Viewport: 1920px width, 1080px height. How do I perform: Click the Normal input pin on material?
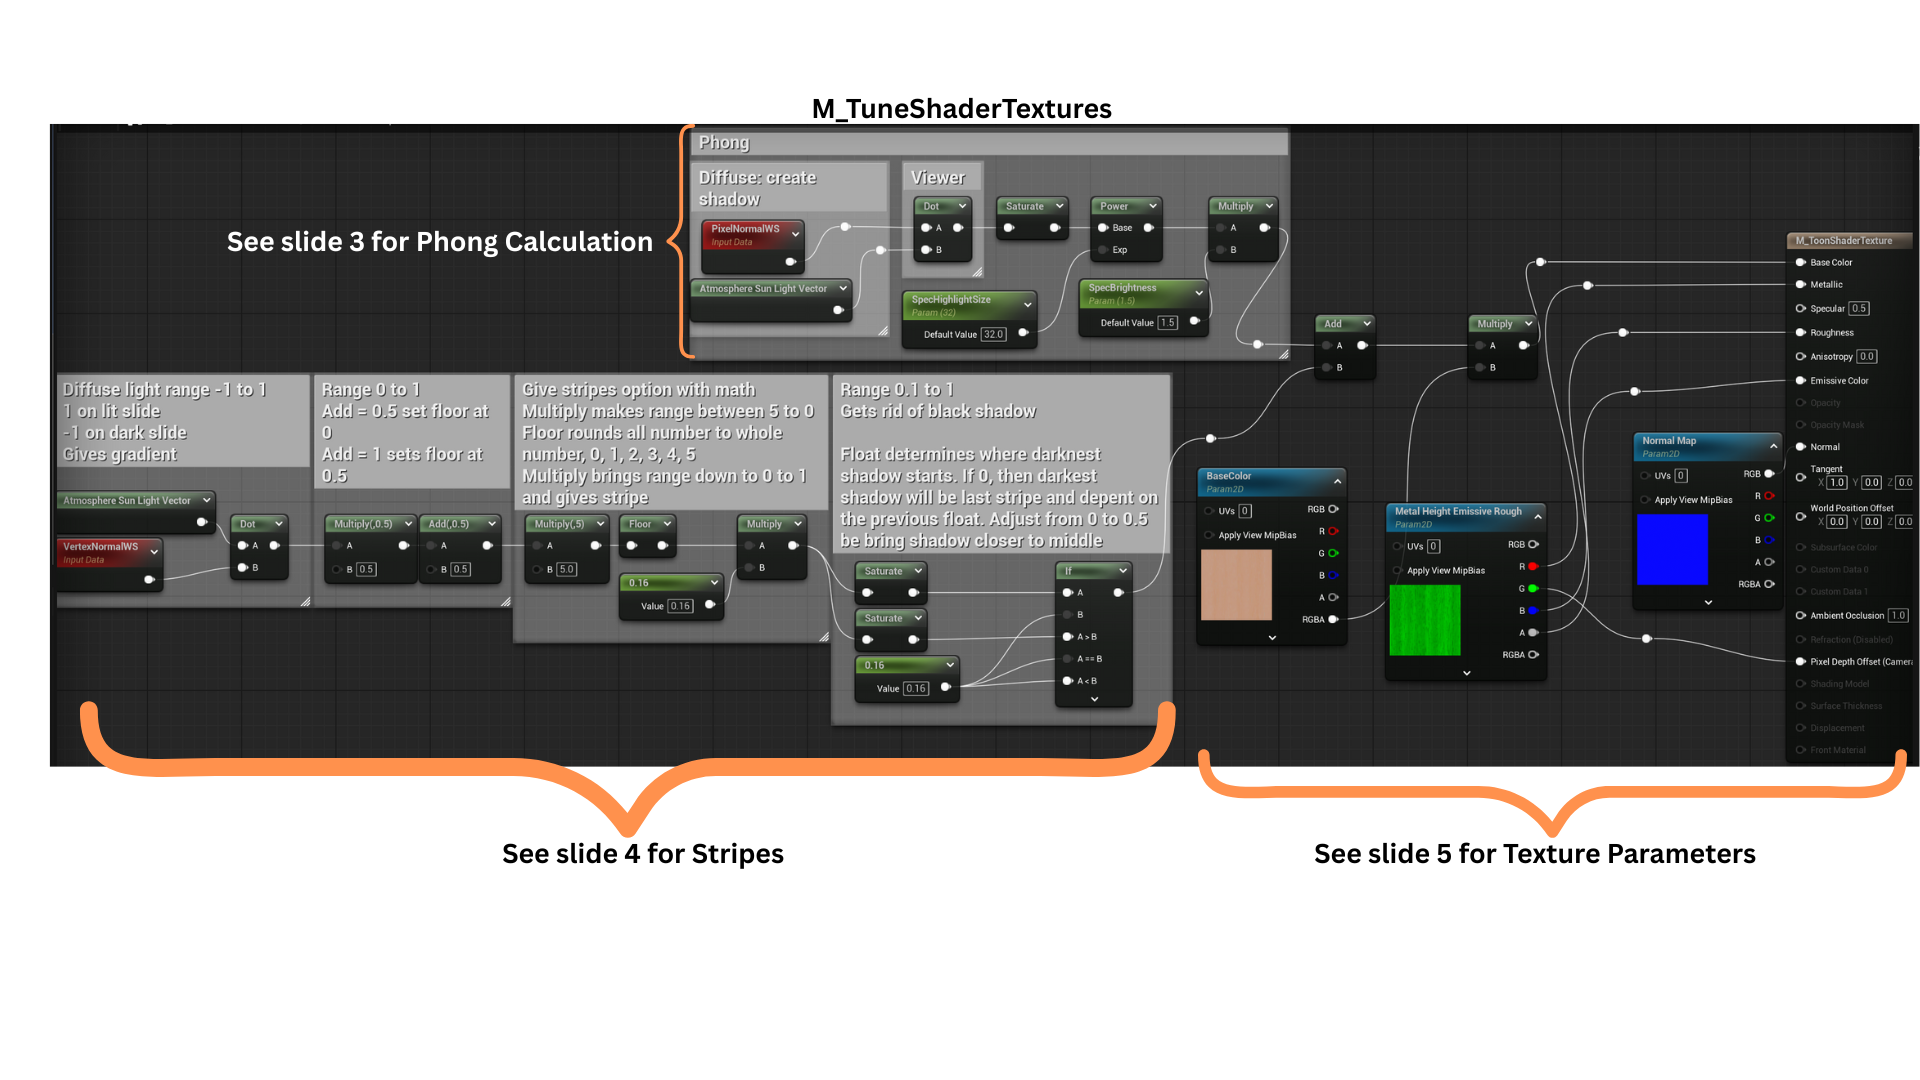click(x=1801, y=447)
